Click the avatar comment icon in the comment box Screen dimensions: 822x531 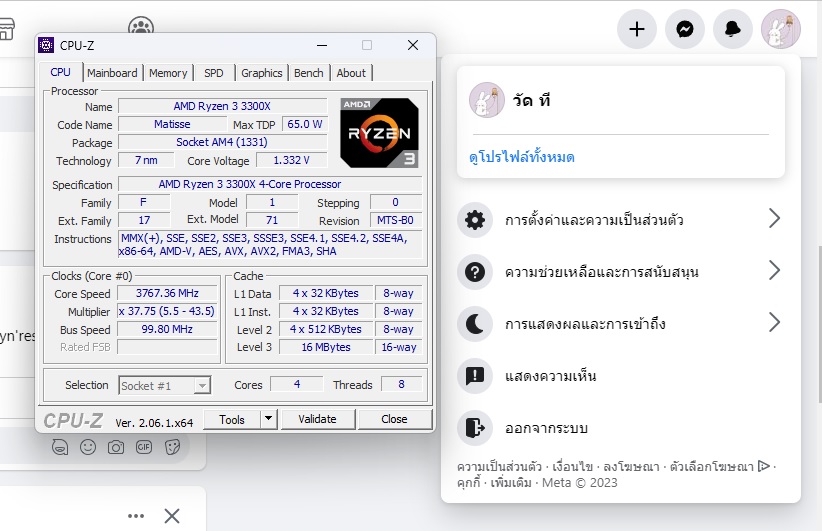point(60,447)
